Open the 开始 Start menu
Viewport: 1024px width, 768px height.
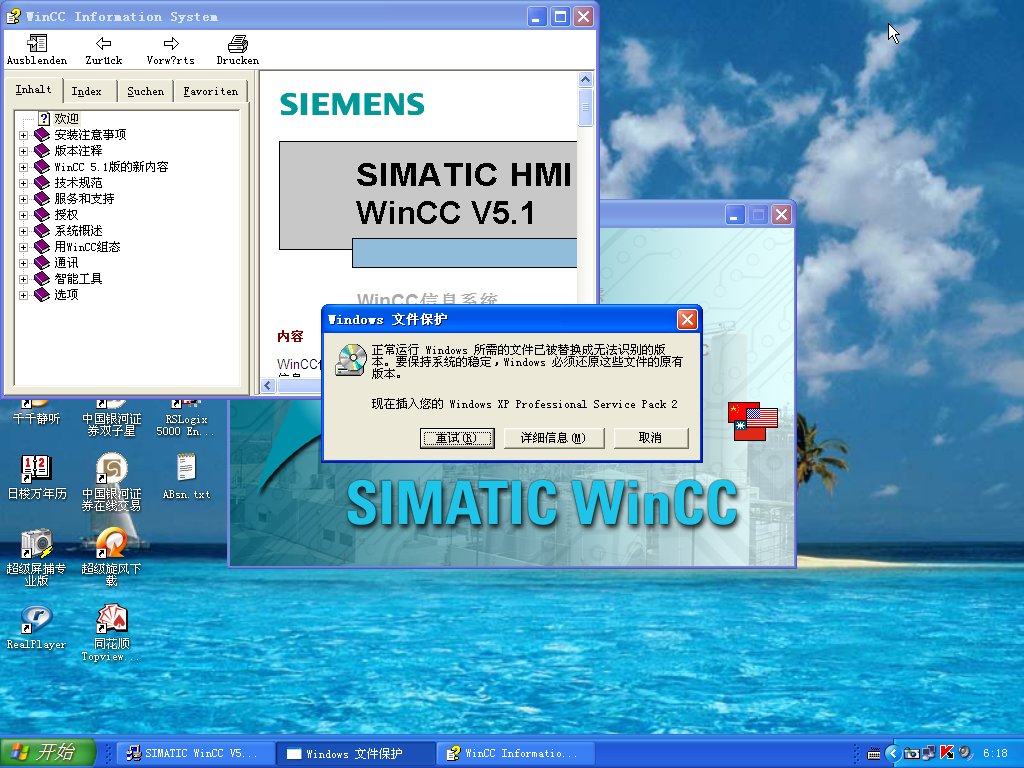click(x=48, y=753)
